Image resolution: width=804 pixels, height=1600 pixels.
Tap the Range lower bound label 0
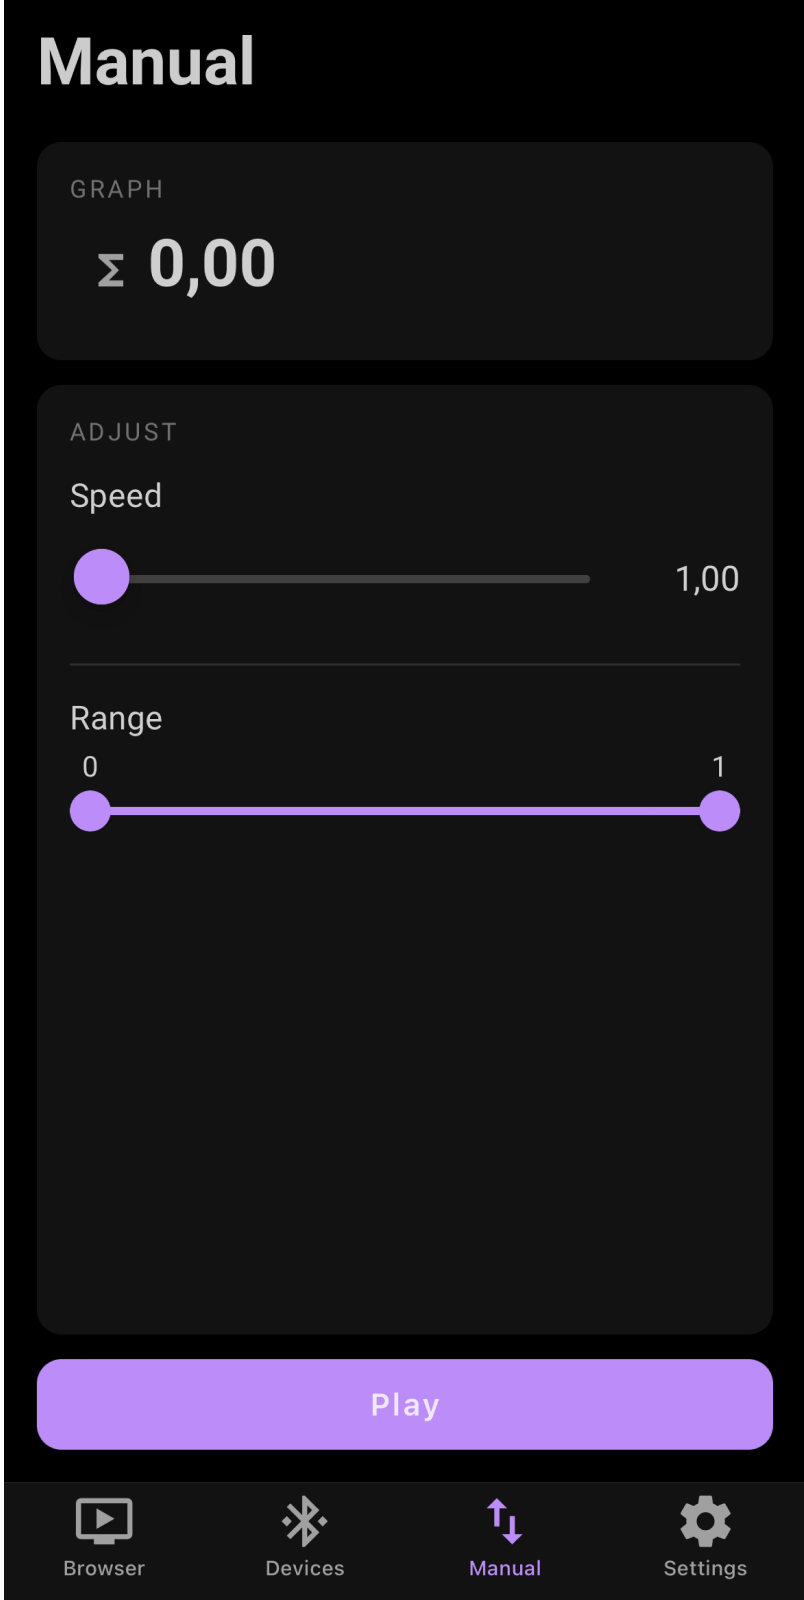[x=90, y=767]
